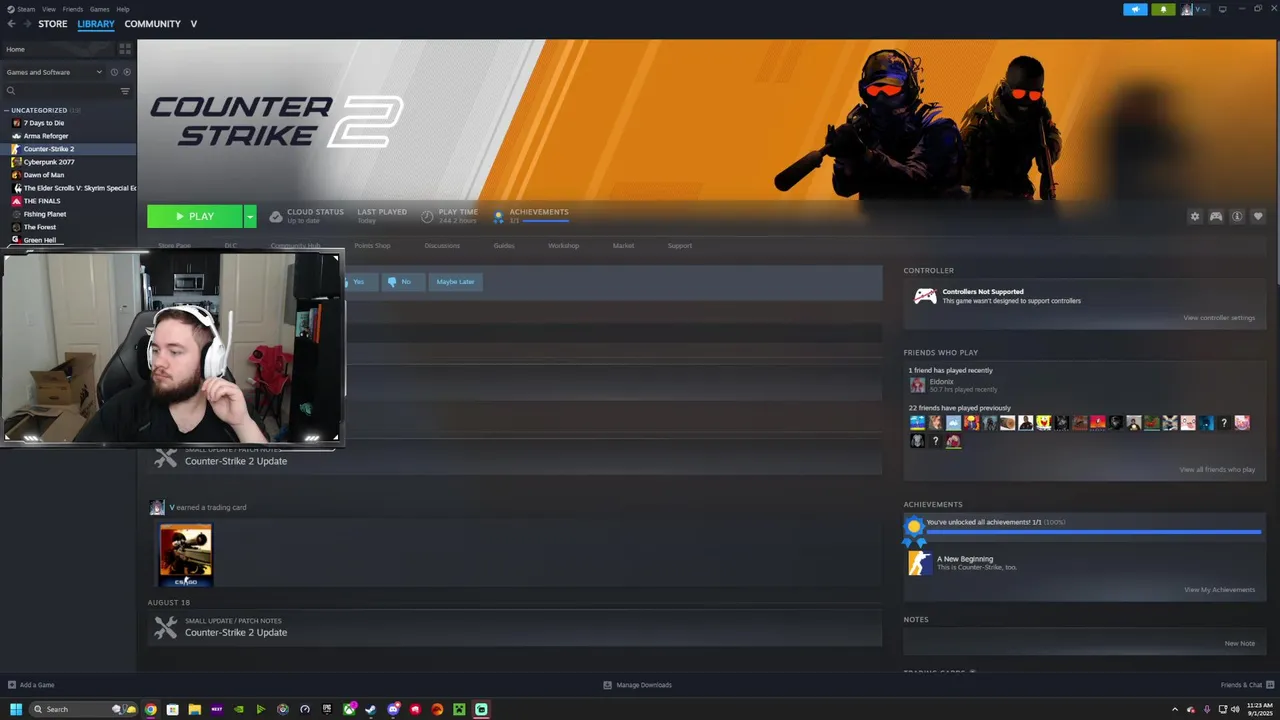Open the announcements megaphone button
Screen dimensions: 1280x720
tap(1135, 9)
